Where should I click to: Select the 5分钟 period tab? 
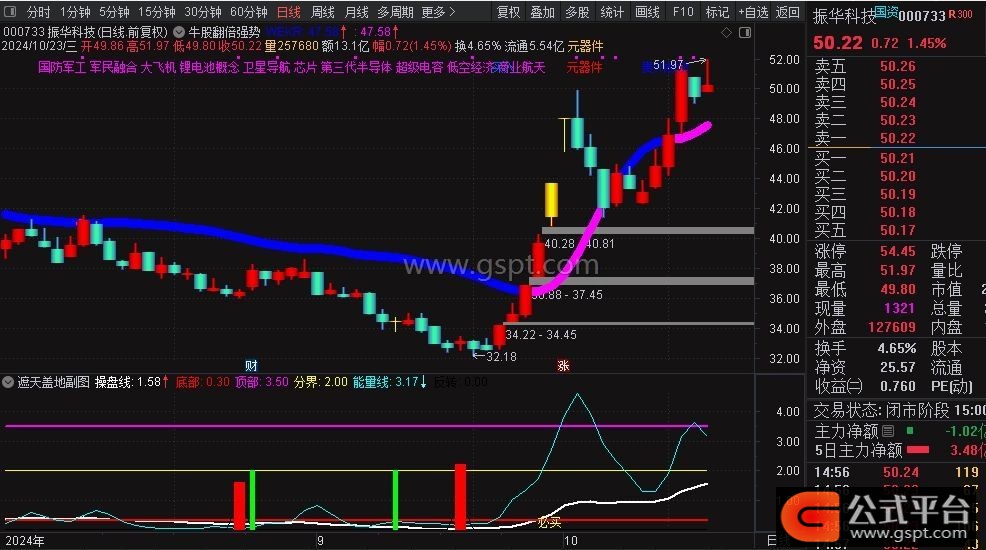point(114,12)
